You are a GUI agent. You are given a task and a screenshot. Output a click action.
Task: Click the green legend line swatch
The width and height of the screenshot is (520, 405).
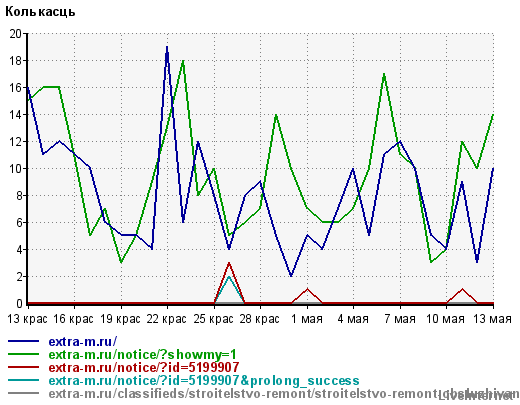(24, 354)
